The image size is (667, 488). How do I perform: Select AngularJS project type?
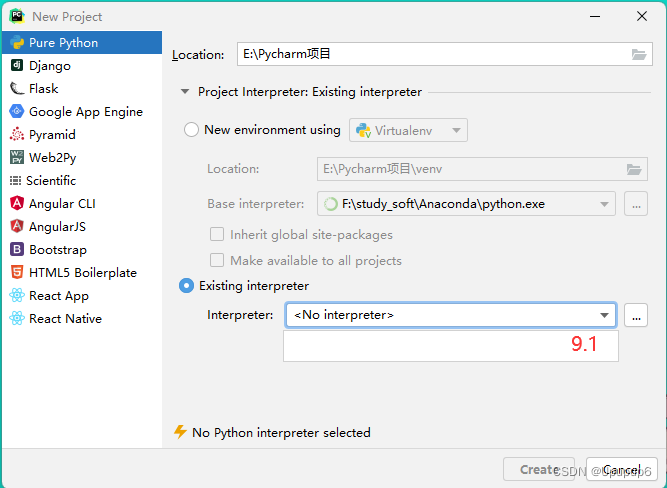point(82,226)
